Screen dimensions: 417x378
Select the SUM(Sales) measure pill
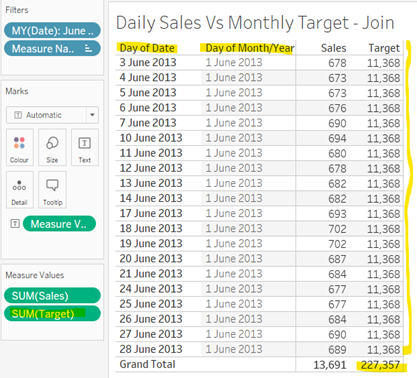tap(52, 296)
